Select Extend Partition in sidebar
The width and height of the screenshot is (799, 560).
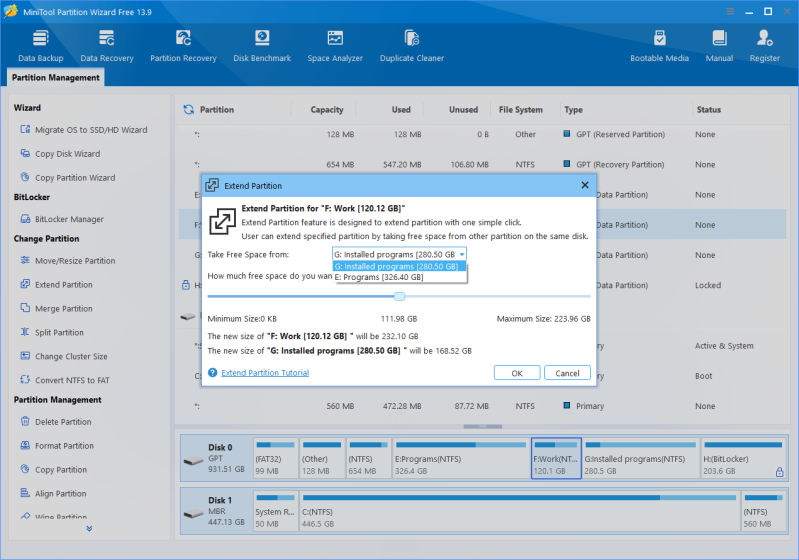(x=57, y=285)
